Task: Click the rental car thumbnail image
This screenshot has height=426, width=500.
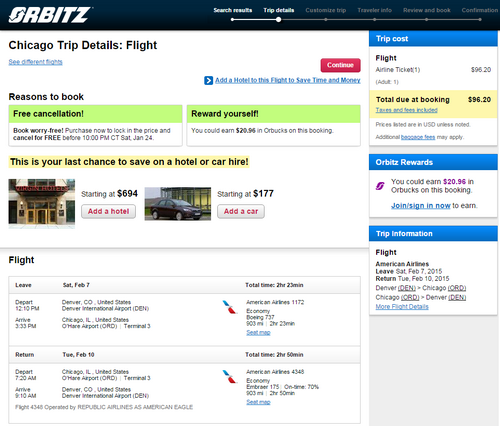Action: (178, 204)
